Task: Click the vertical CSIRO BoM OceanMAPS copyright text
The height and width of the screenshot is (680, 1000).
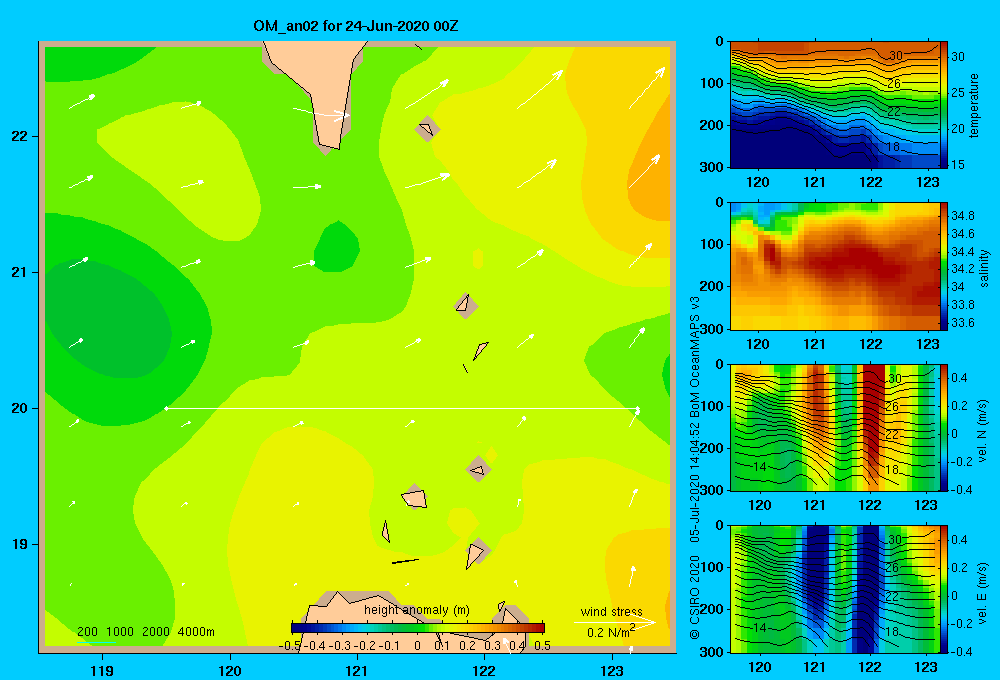Action: click(695, 467)
